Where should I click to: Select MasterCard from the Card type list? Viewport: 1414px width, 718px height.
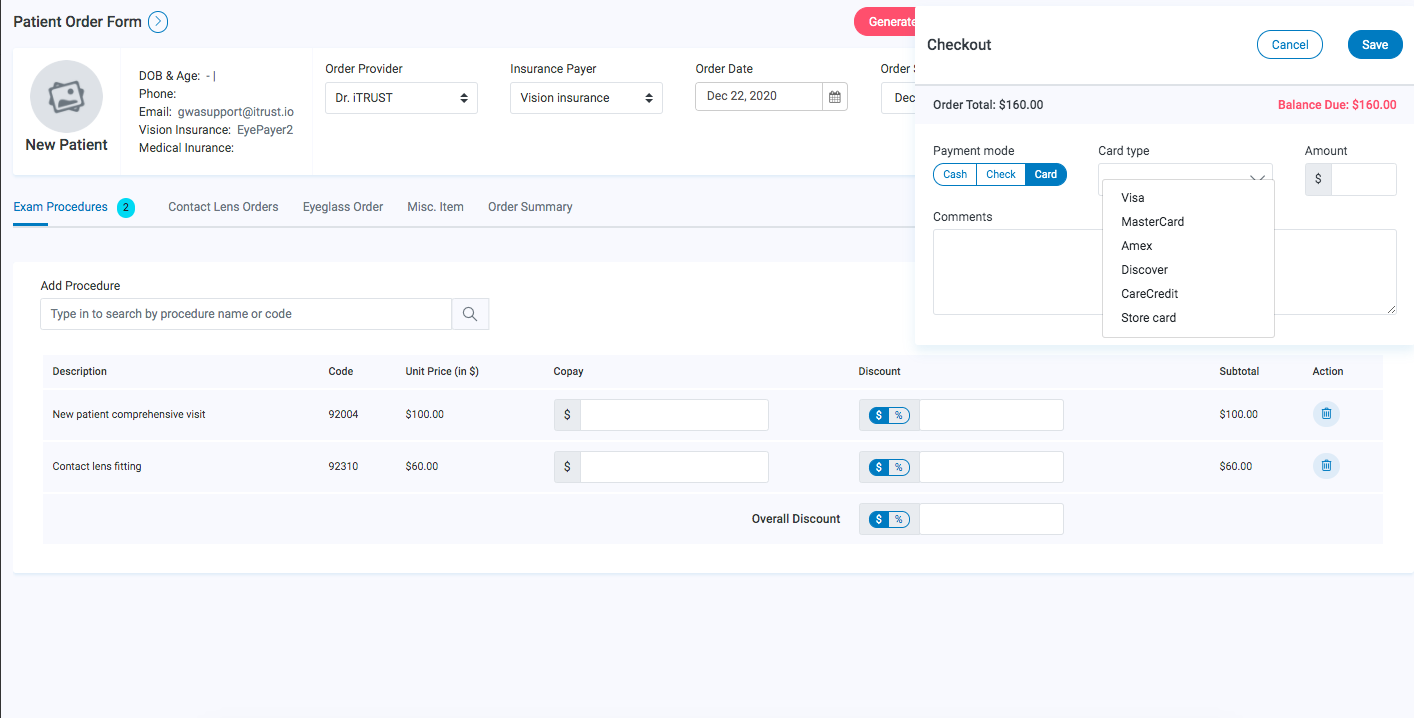(1152, 221)
